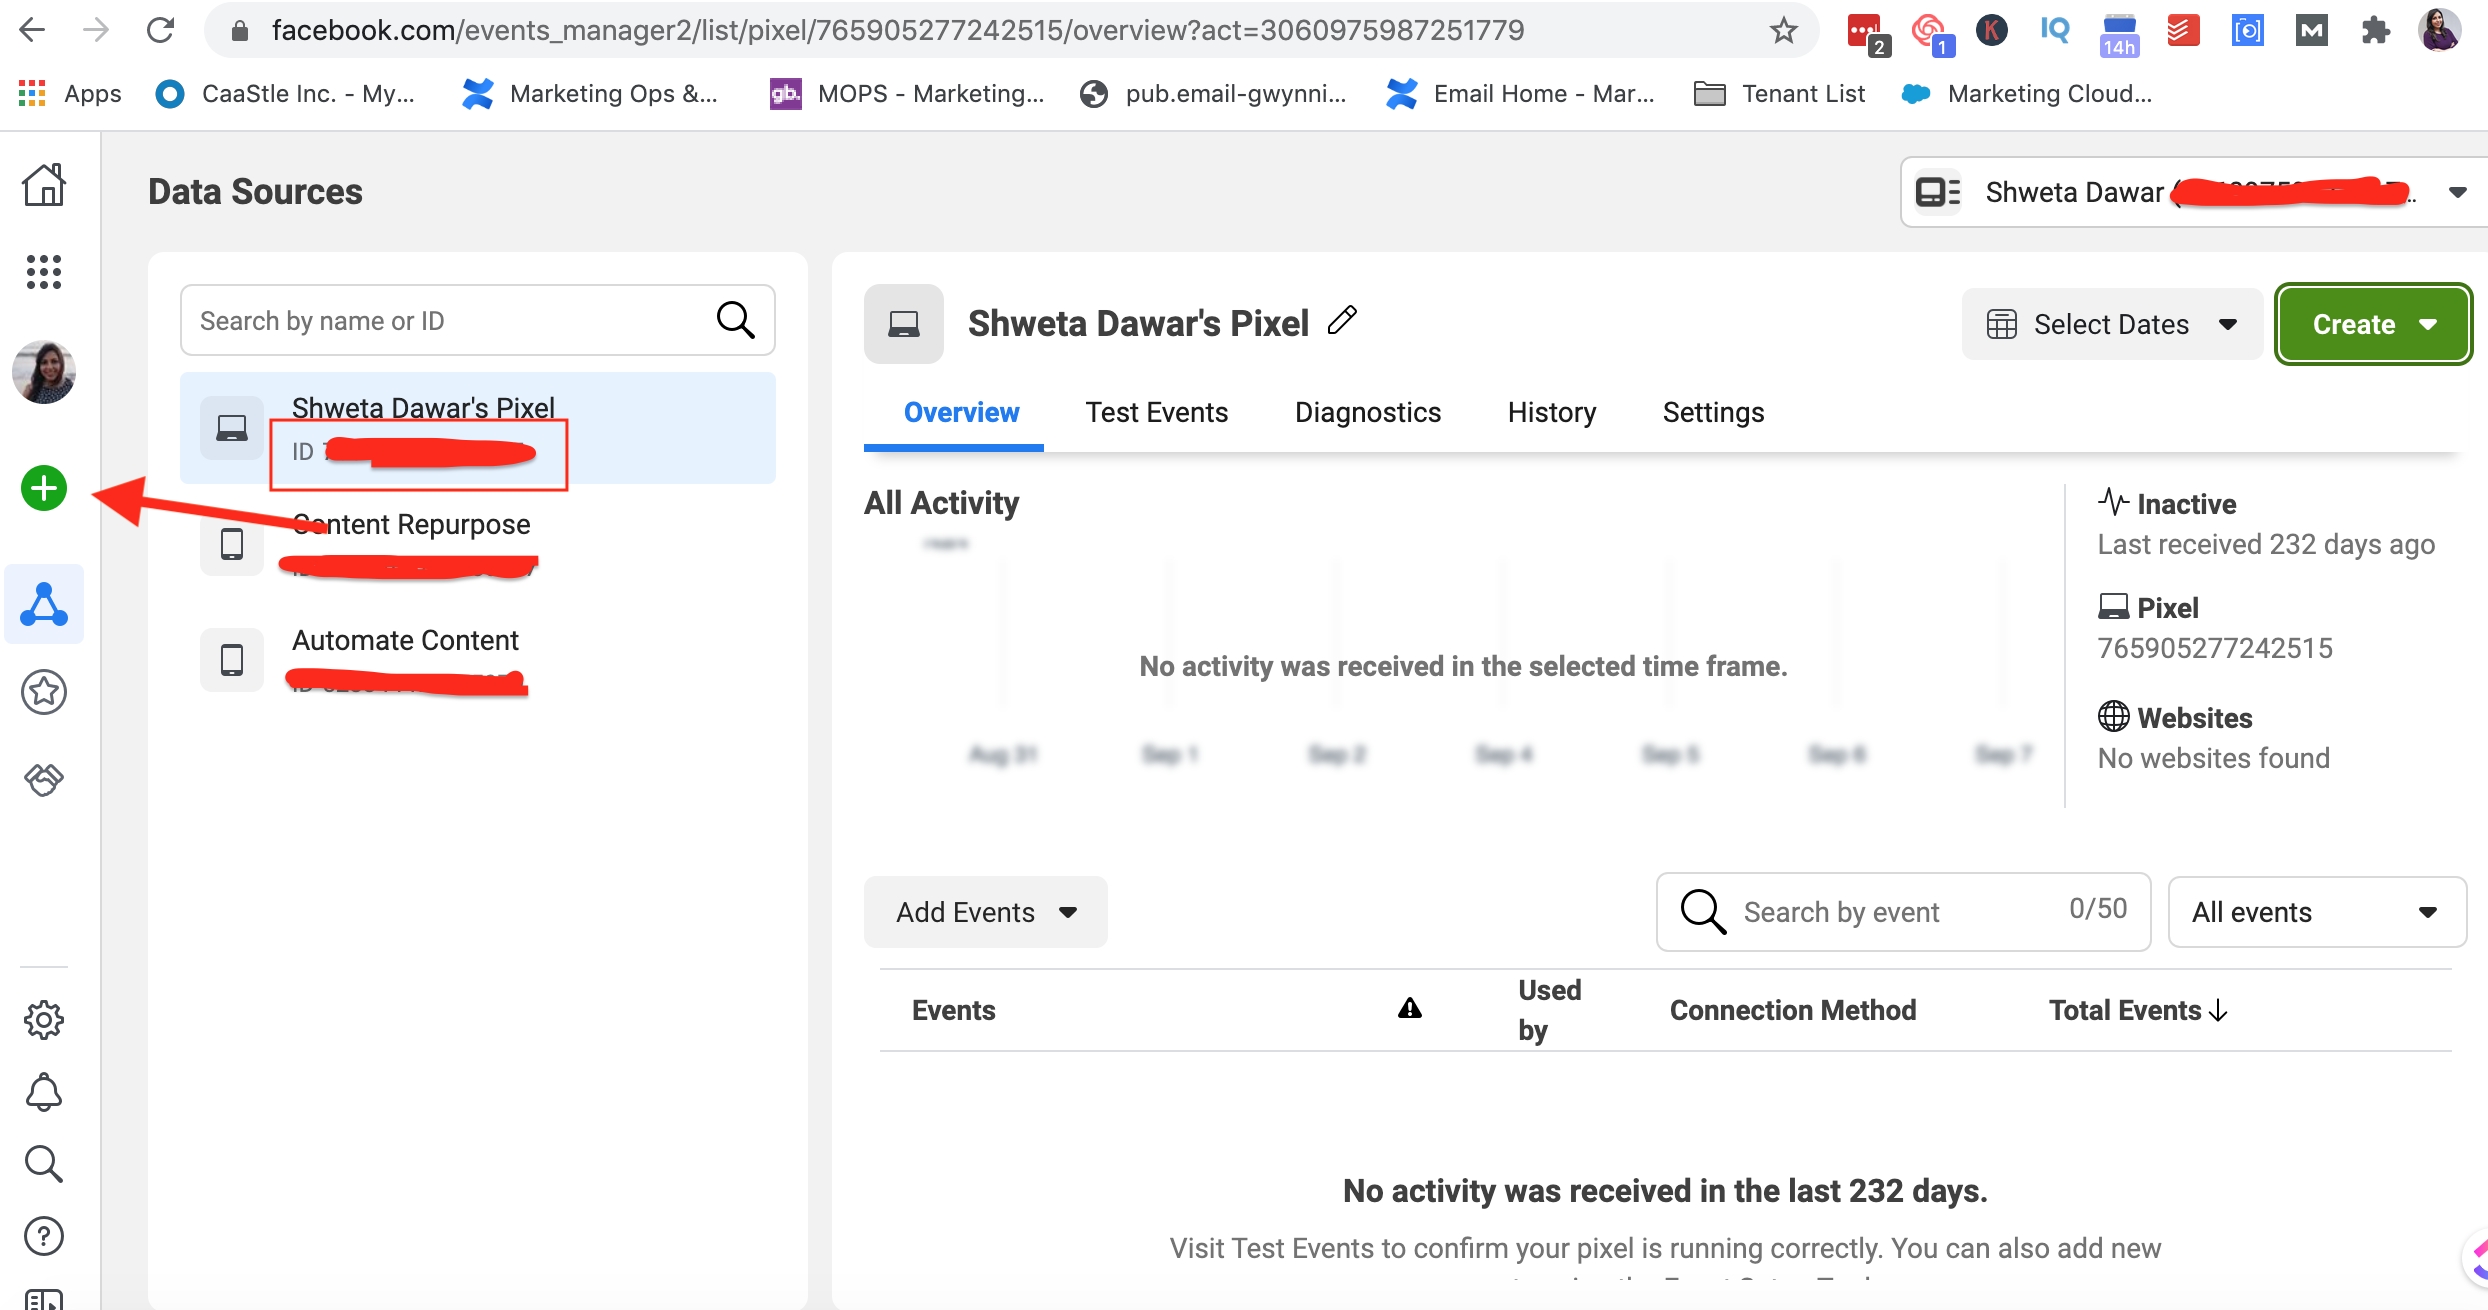Select Content Repurpose data source

pyautogui.click(x=478, y=544)
